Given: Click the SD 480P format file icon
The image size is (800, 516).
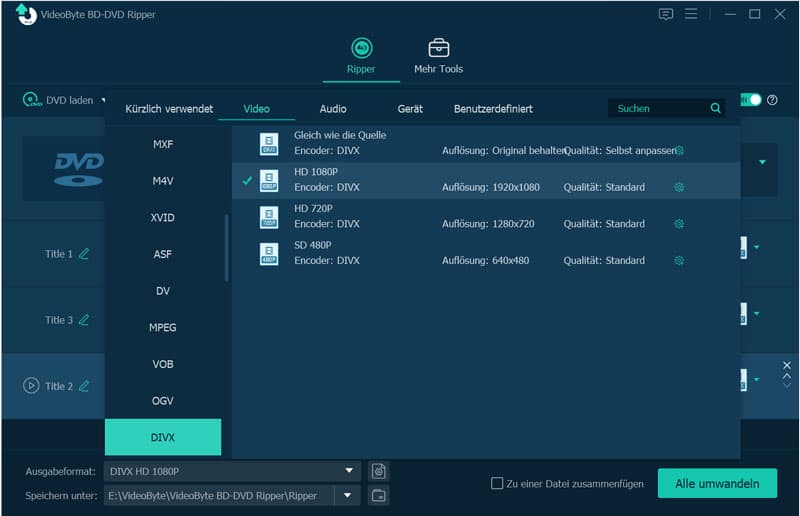Looking at the screenshot, I should [x=269, y=254].
